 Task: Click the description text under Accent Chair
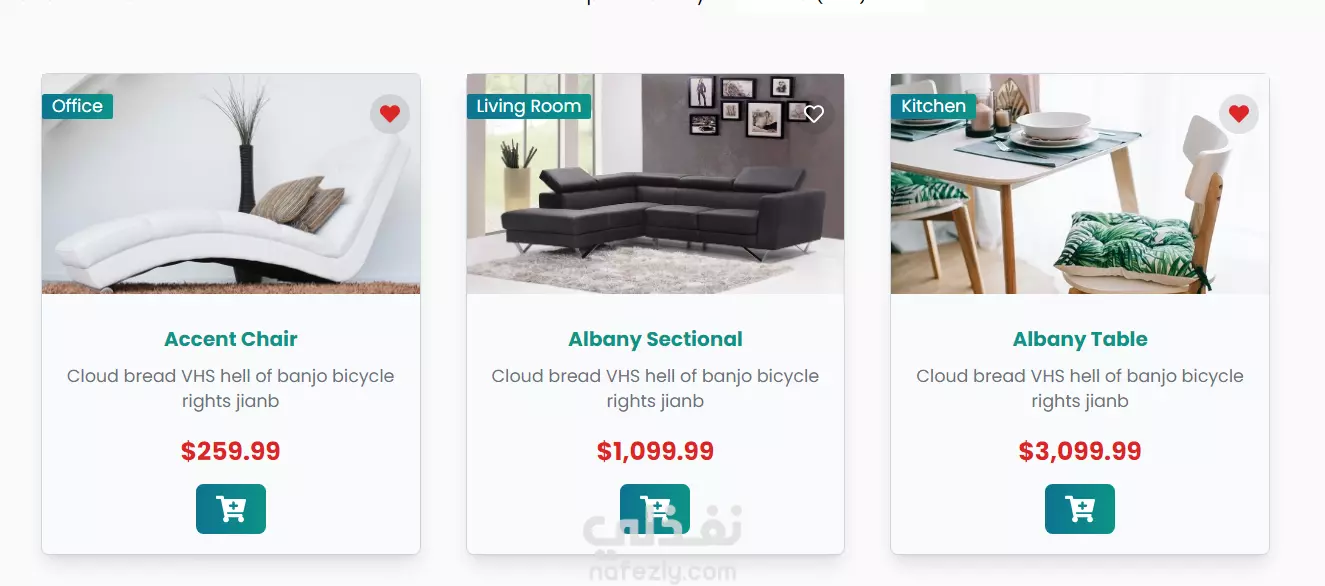[x=231, y=389]
